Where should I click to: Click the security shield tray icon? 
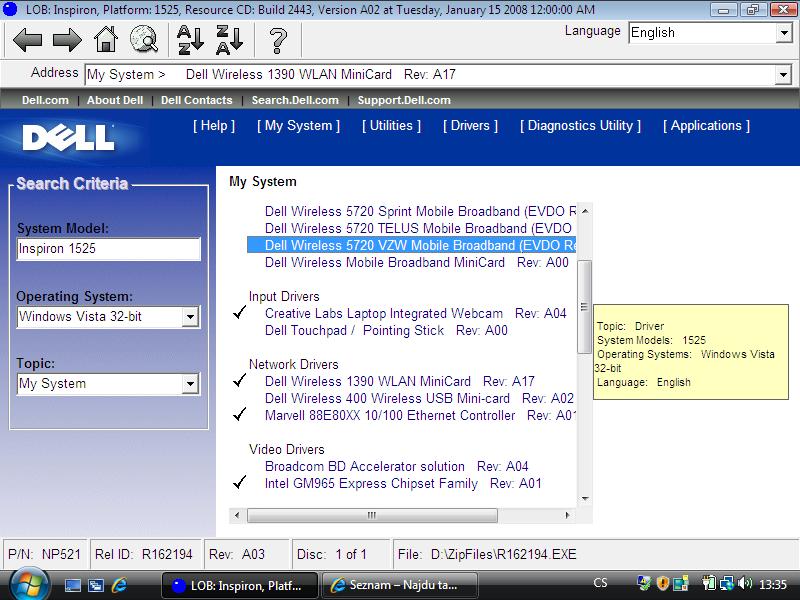coord(662,583)
